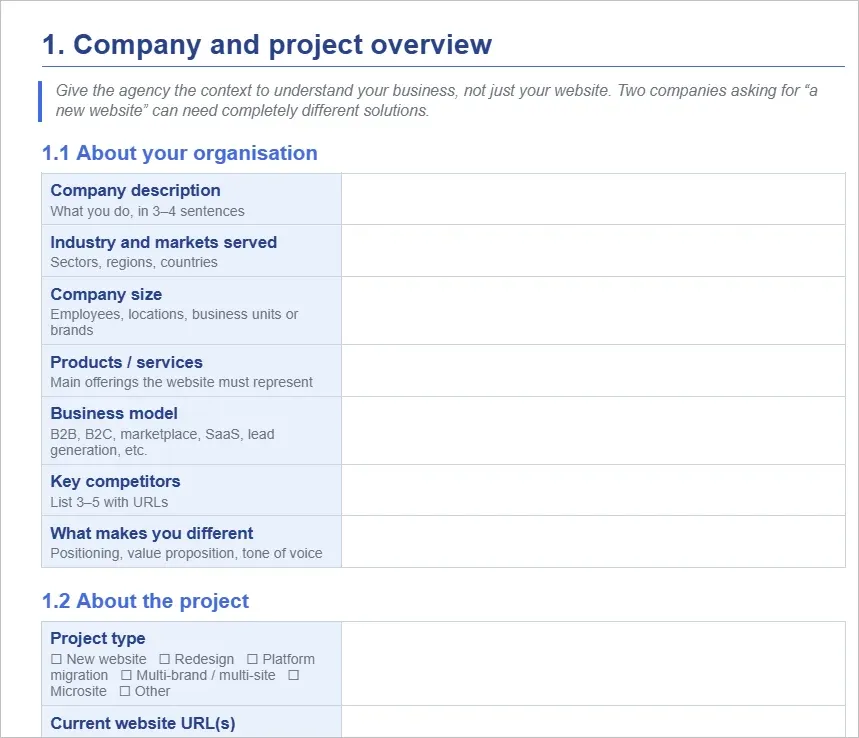
Task: Click the italic intro note about agency context
Action: pyautogui.click(x=437, y=100)
